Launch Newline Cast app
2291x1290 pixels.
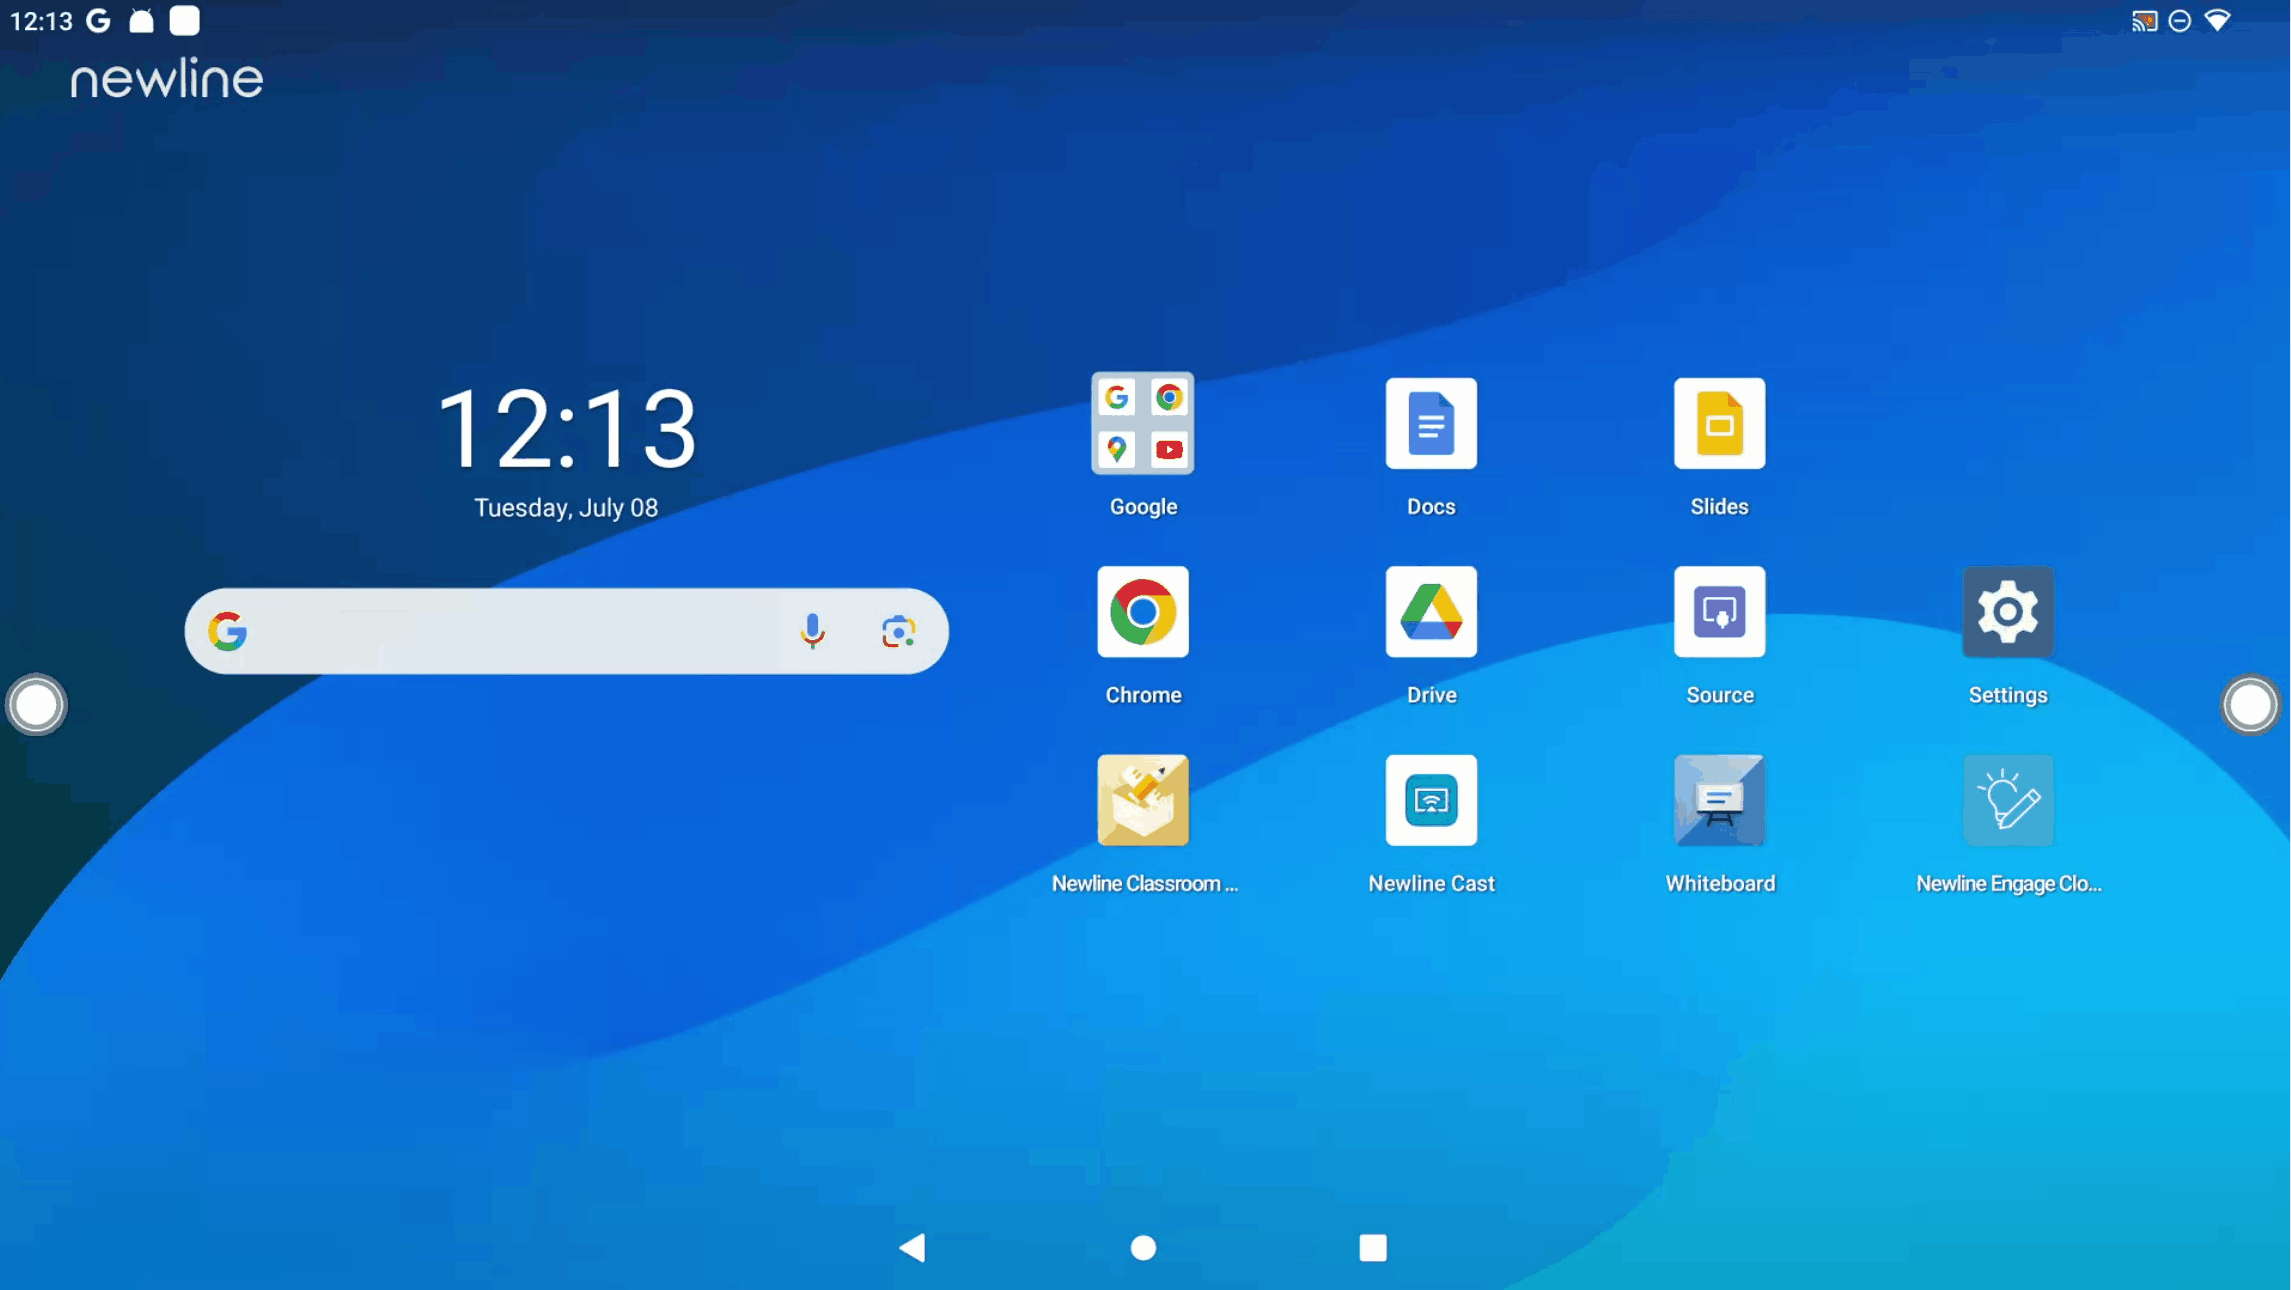[x=1431, y=800]
